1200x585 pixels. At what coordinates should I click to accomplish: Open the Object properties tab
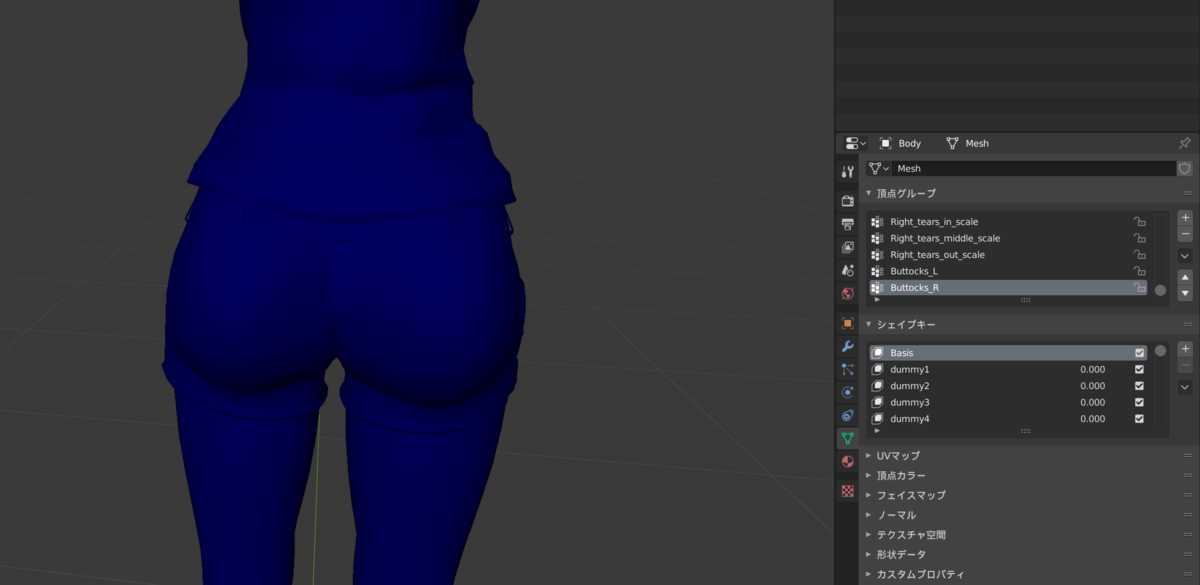click(847, 323)
